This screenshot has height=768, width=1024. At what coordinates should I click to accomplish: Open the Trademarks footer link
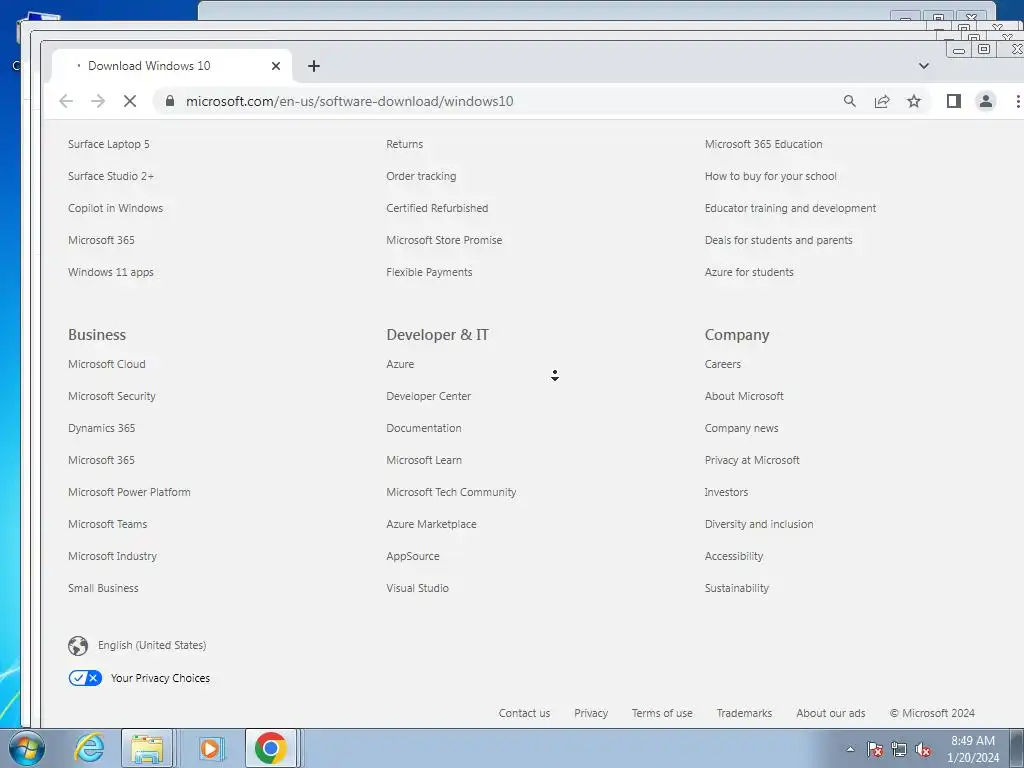point(744,713)
